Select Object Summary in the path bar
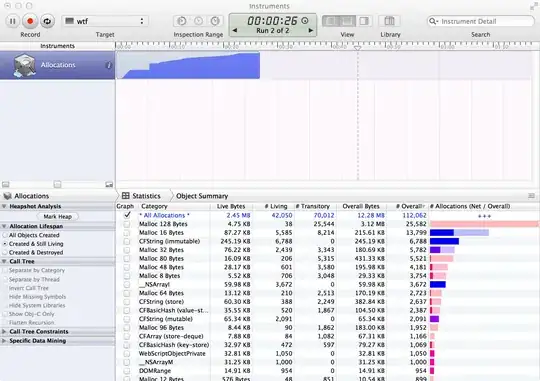 click(202, 196)
